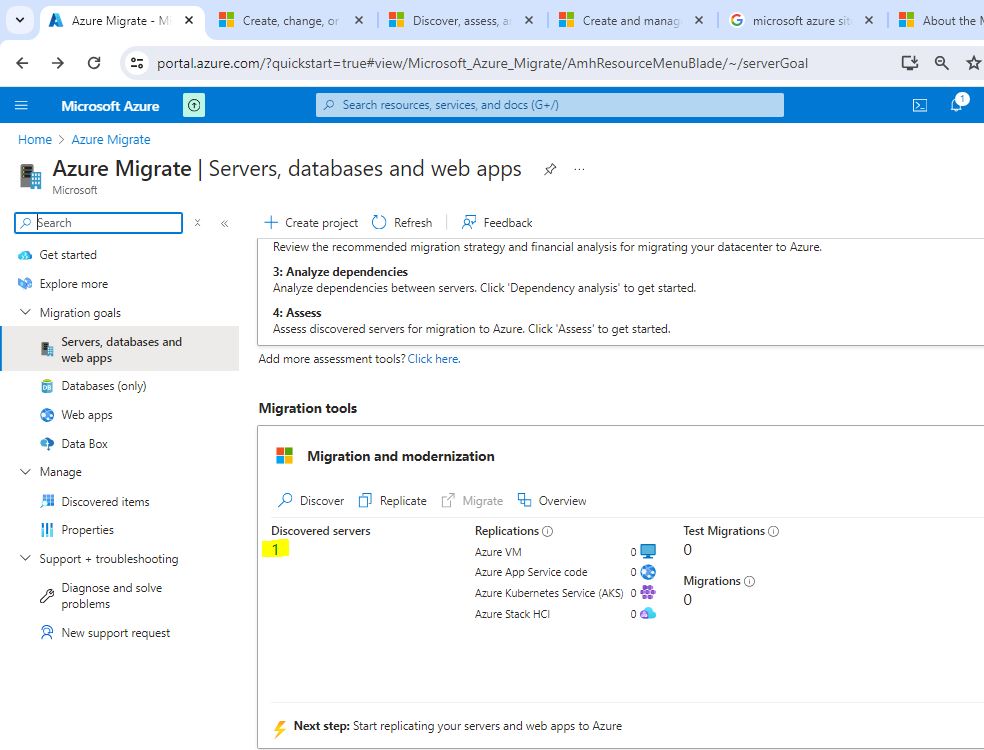
Task: Open the Azure portal hamburger menu
Action: [x=22, y=105]
